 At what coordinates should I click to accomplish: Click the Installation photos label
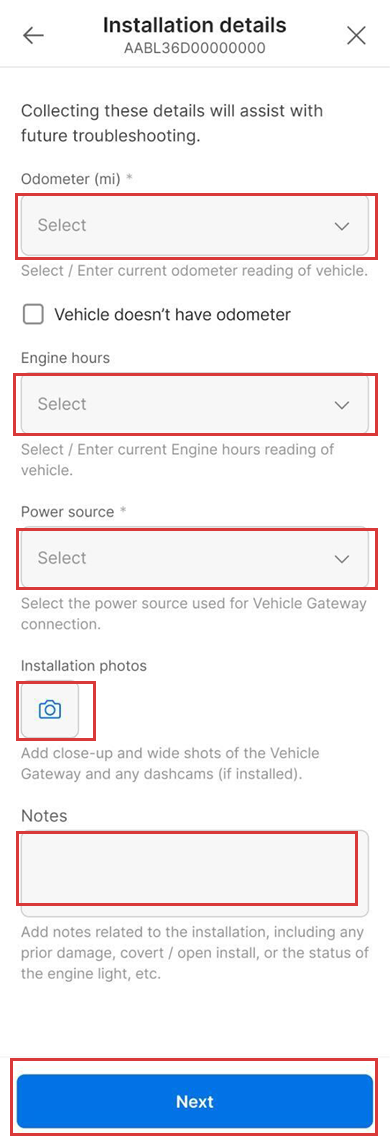click(x=84, y=666)
